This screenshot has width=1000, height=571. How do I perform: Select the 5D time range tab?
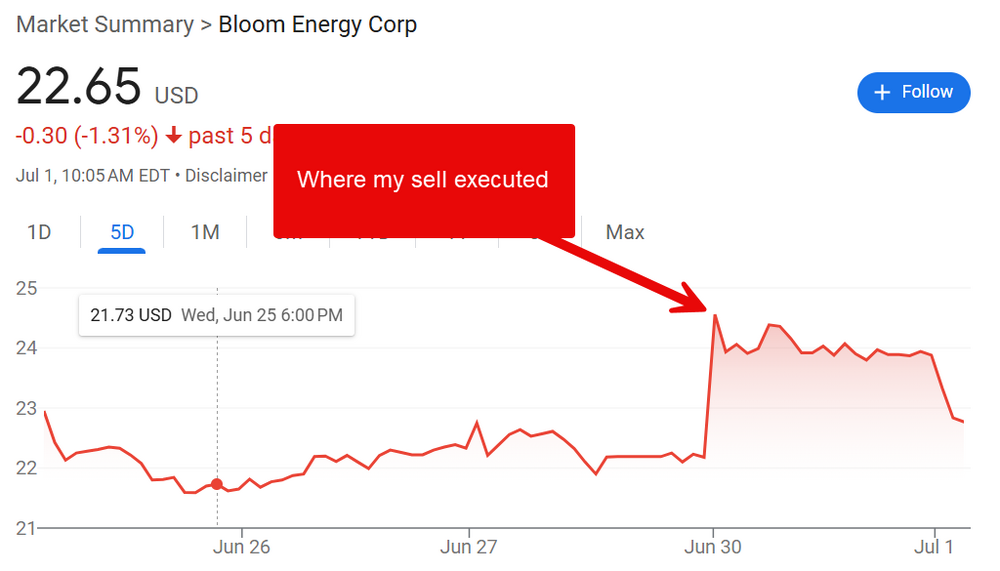click(x=122, y=233)
